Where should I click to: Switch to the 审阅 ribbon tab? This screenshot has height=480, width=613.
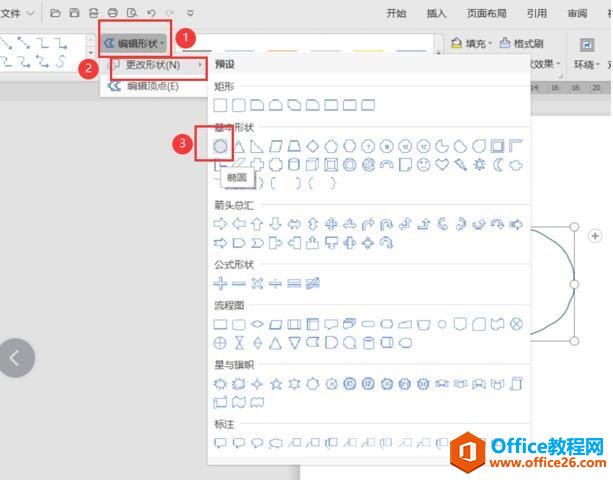pos(577,13)
